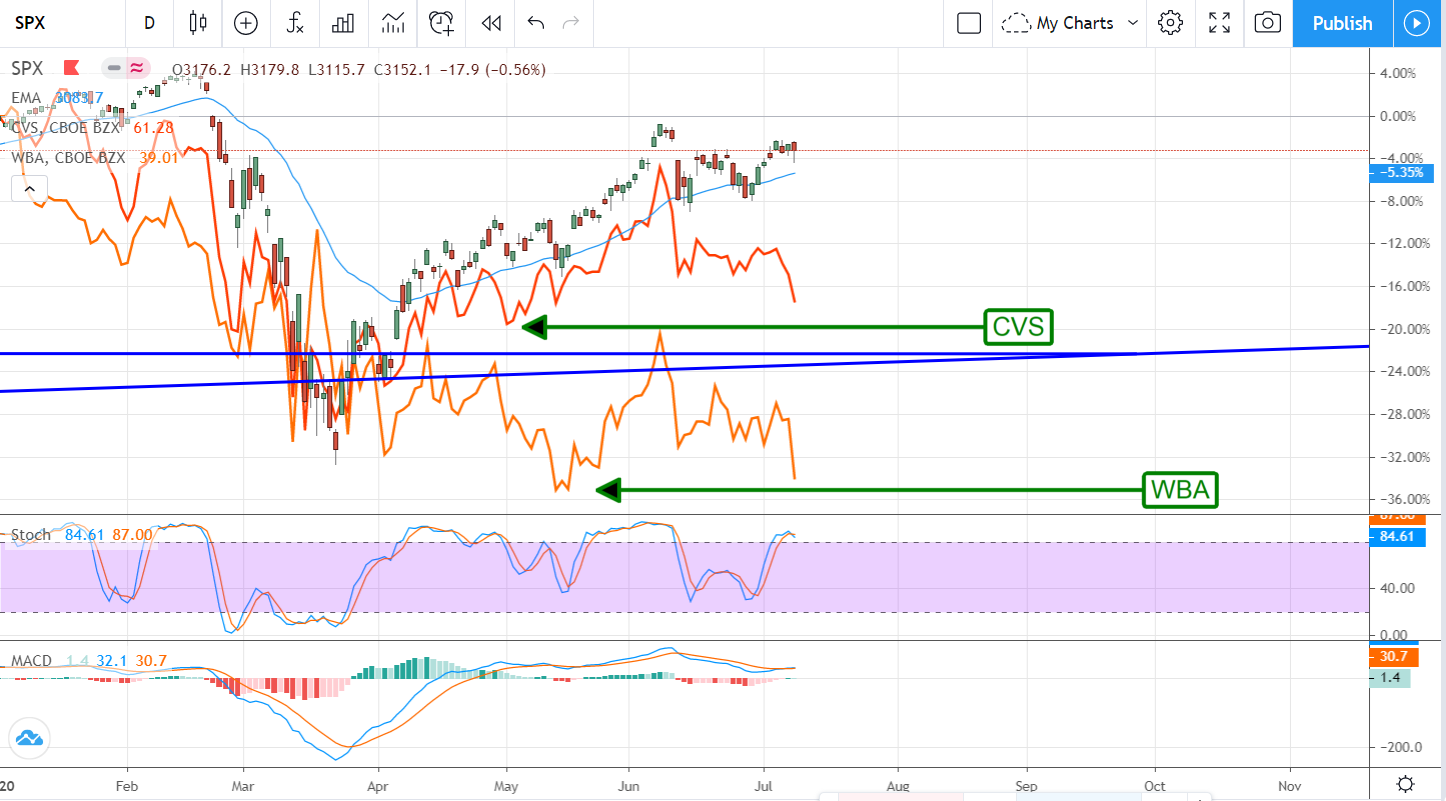Click the redo arrow icon
Image resolution: width=1446 pixels, height=801 pixels.
[571, 23]
